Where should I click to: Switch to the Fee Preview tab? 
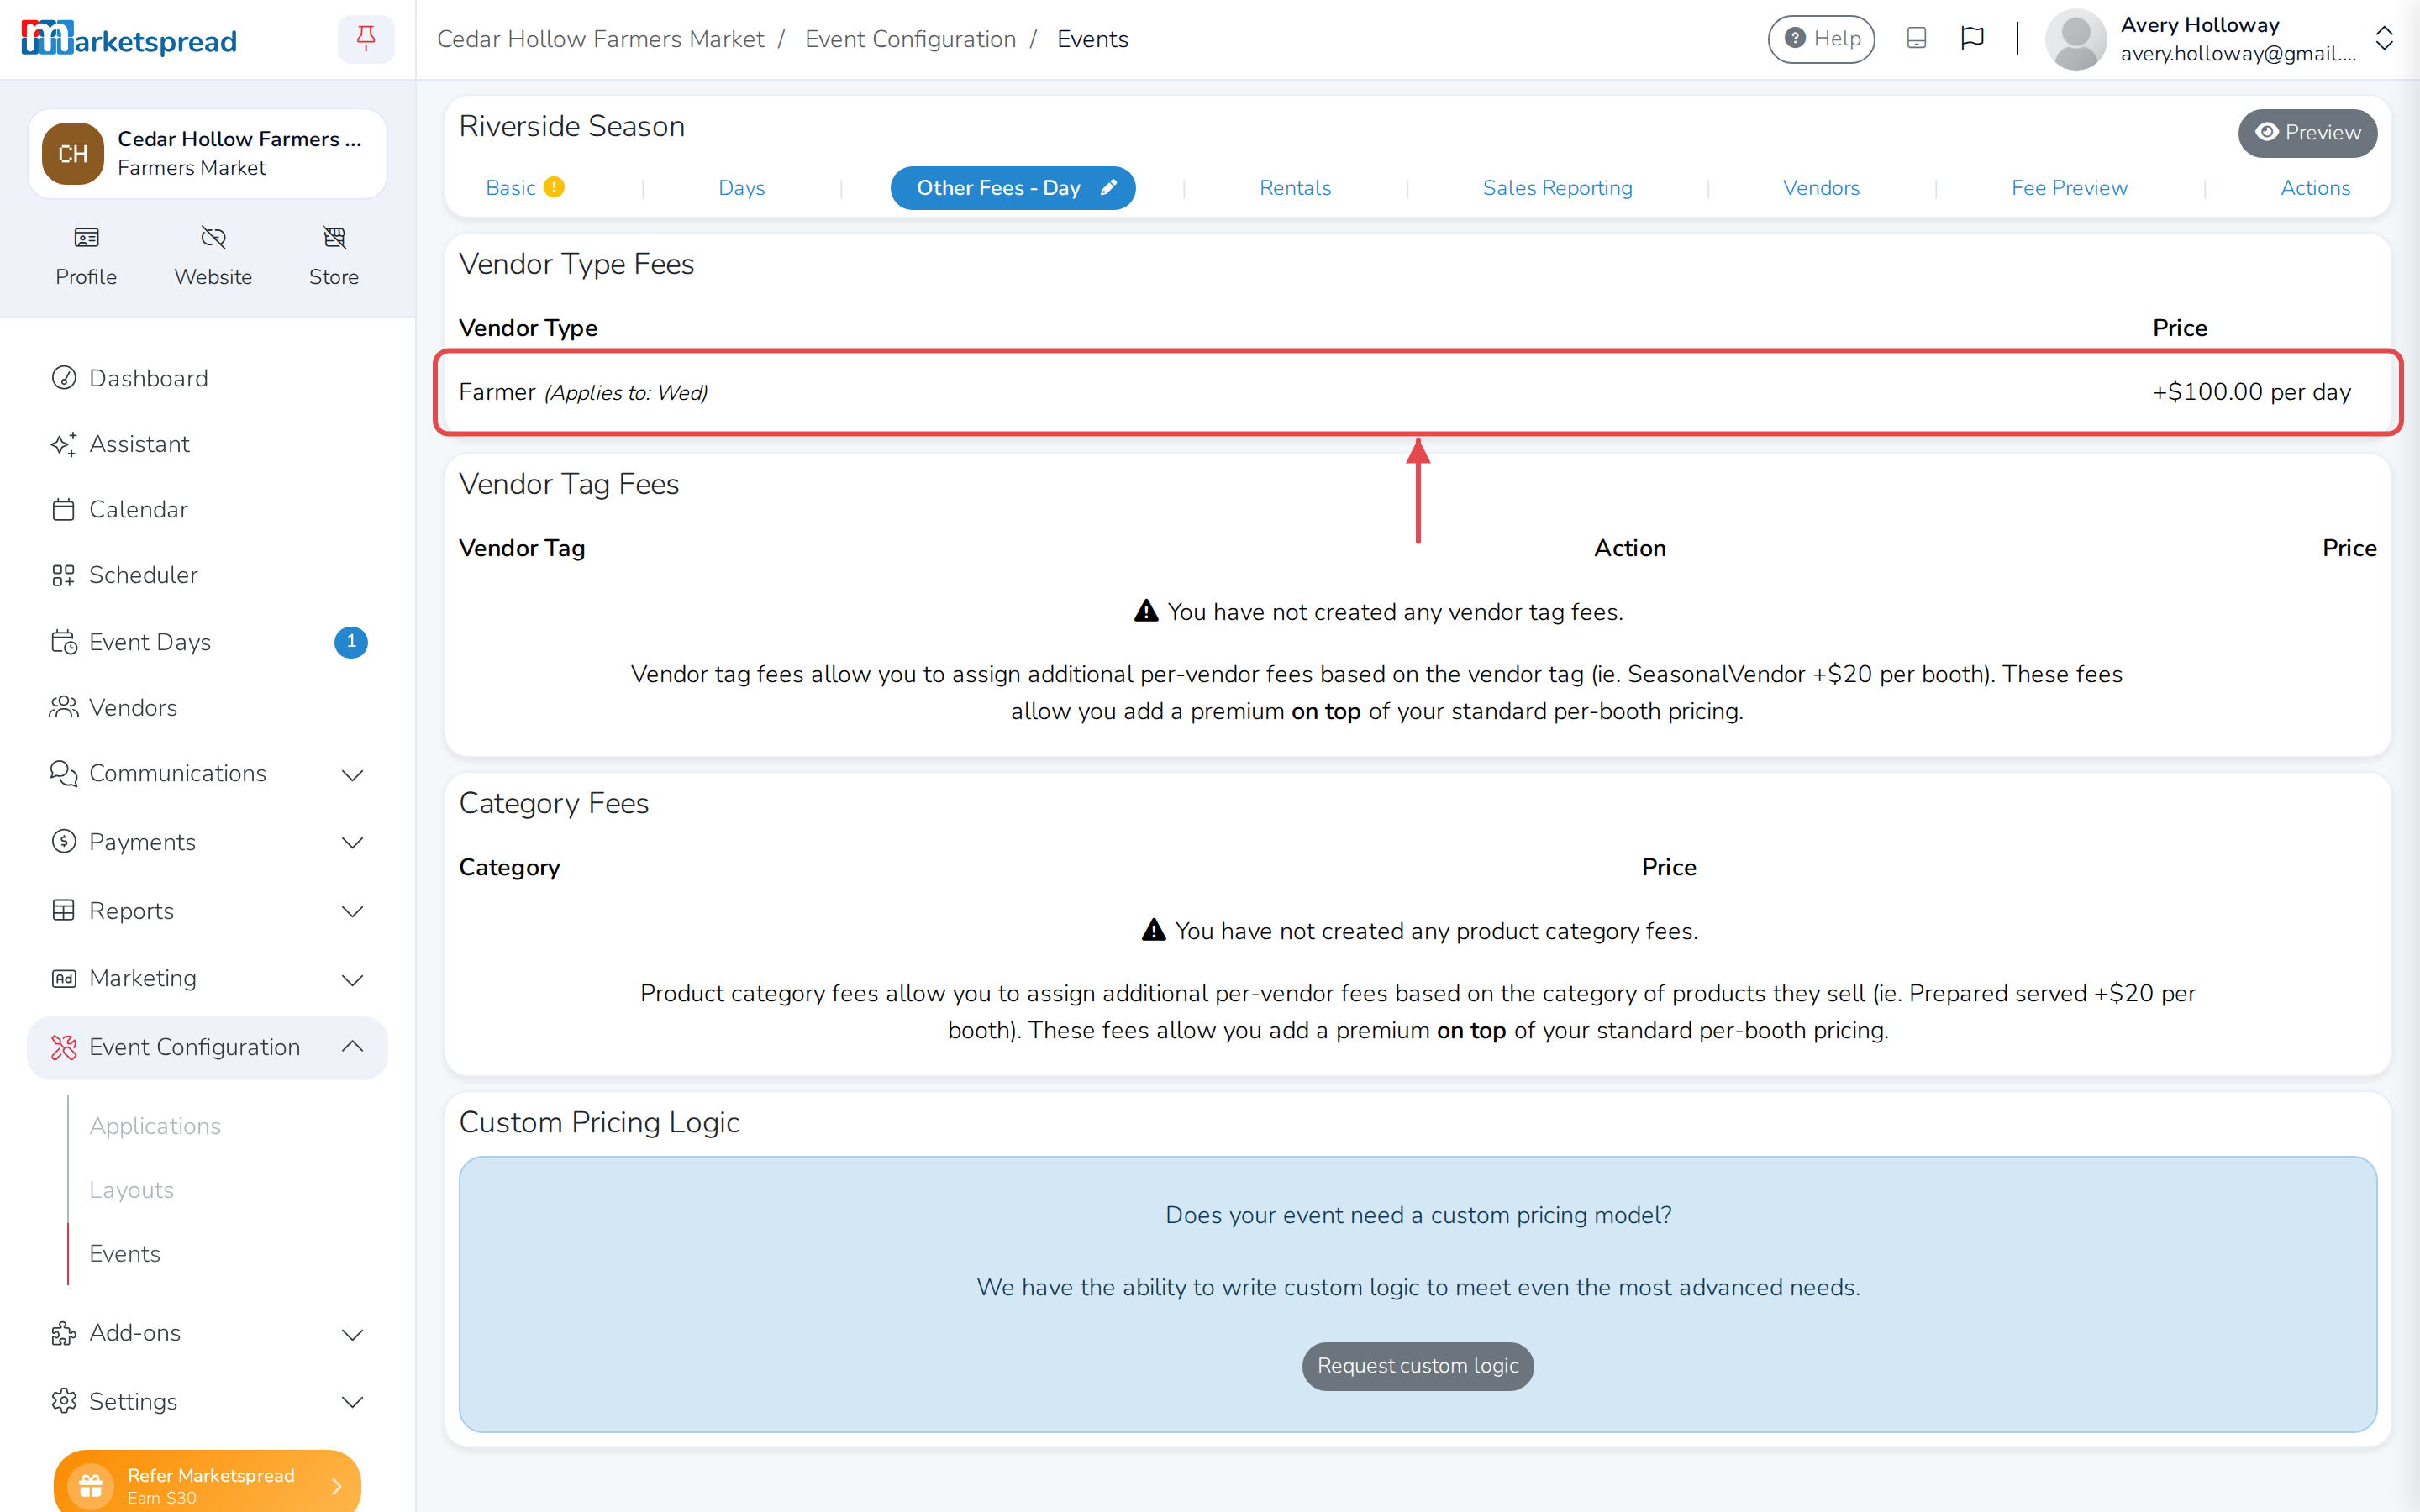[x=2069, y=188]
